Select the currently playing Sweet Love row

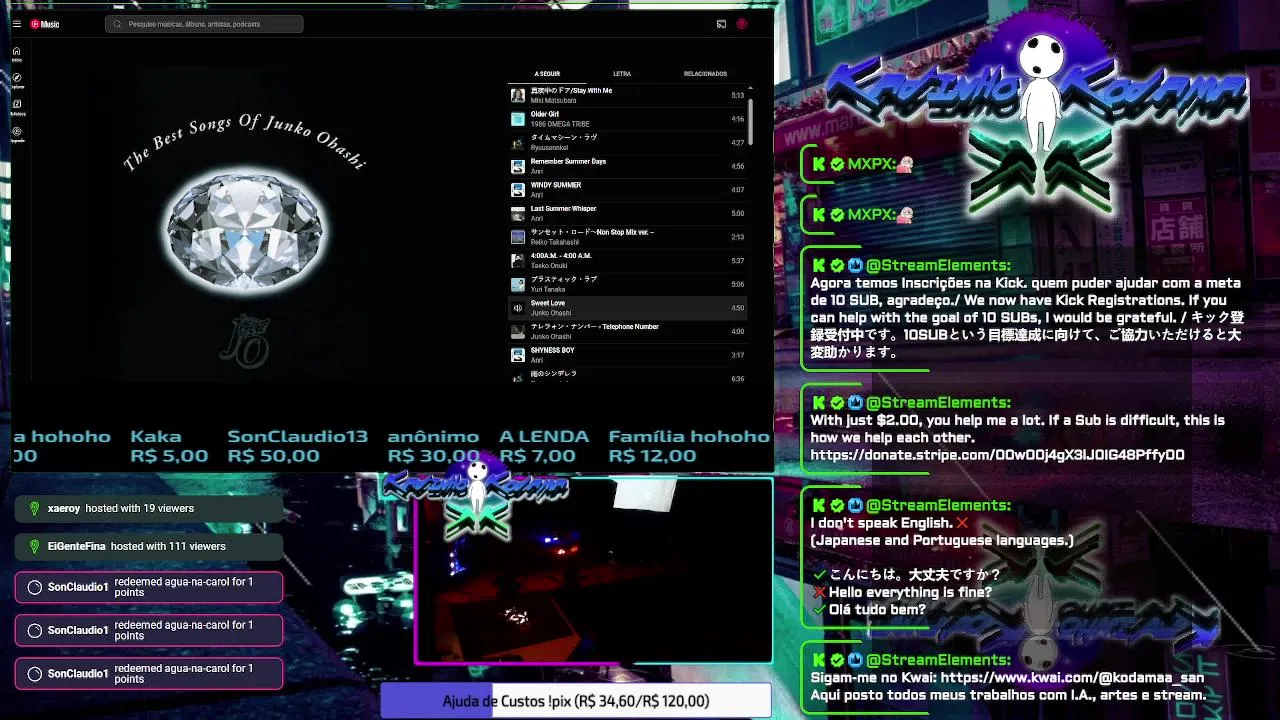point(627,308)
